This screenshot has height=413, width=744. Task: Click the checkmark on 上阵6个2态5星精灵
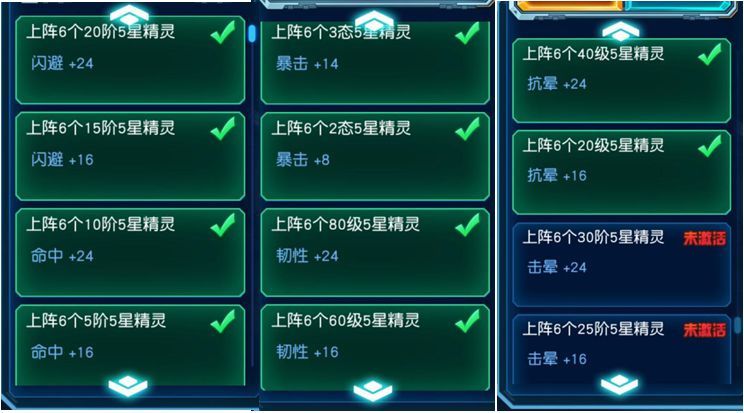pos(468,128)
